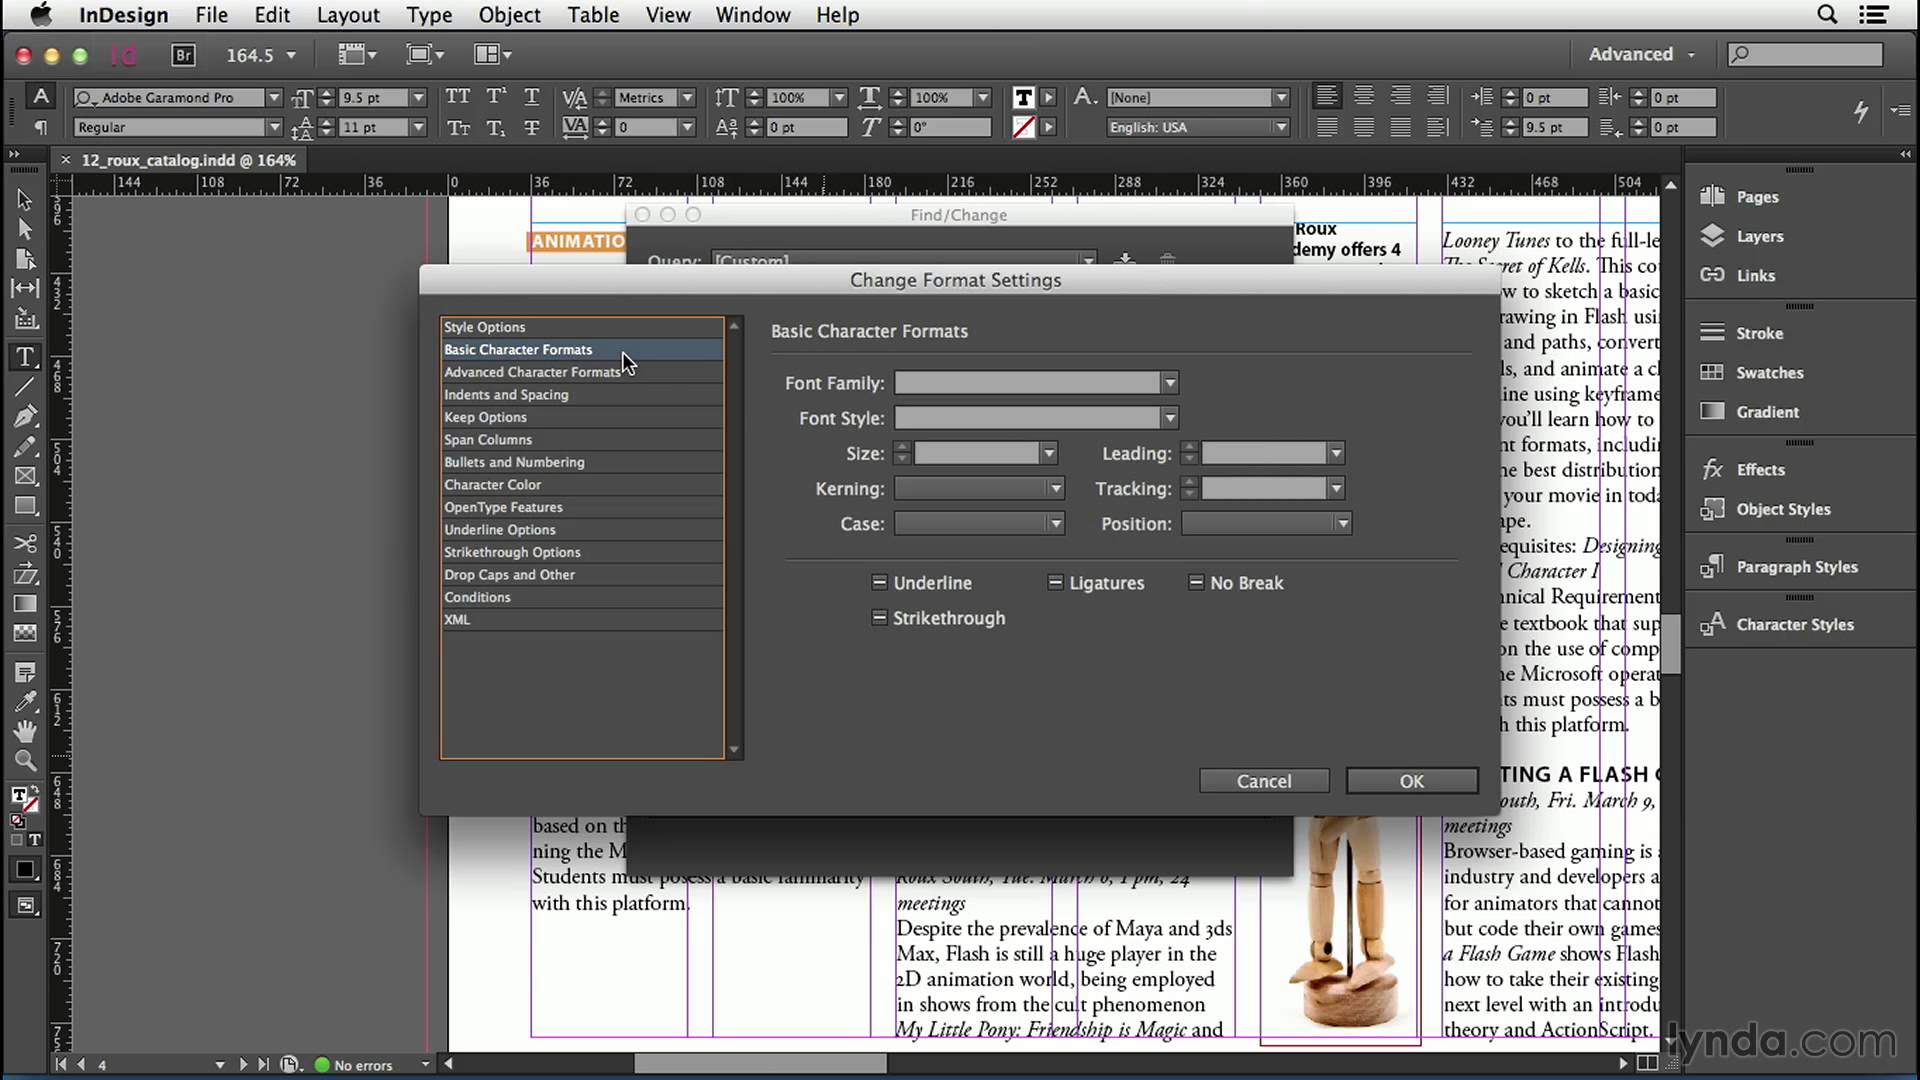Select the Selection tool arrow
Image resolution: width=1920 pixels, height=1080 pixels.
25,200
